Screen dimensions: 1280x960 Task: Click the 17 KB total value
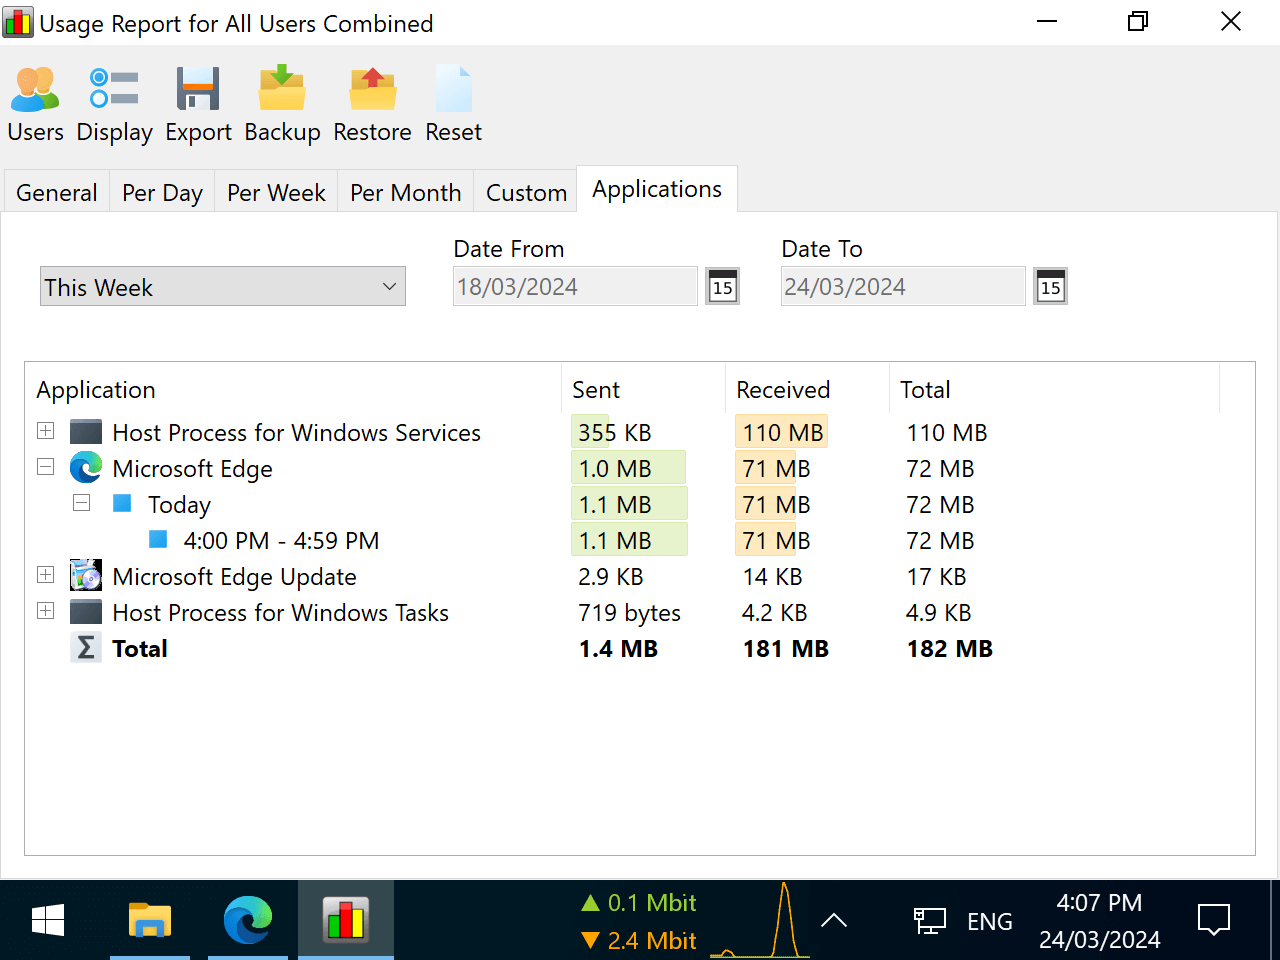click(x=936, y=577)
